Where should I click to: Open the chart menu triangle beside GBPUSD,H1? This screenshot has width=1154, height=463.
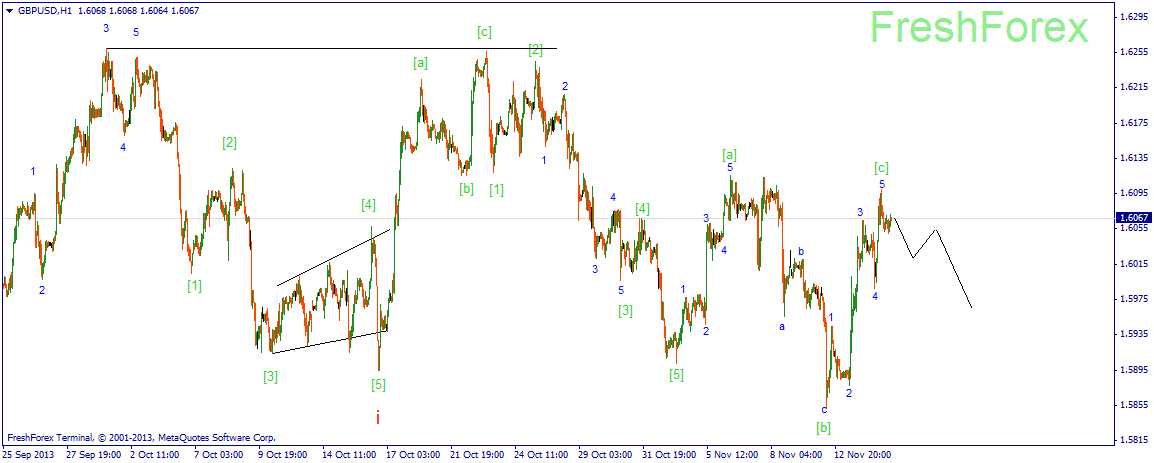coord(8,11)
